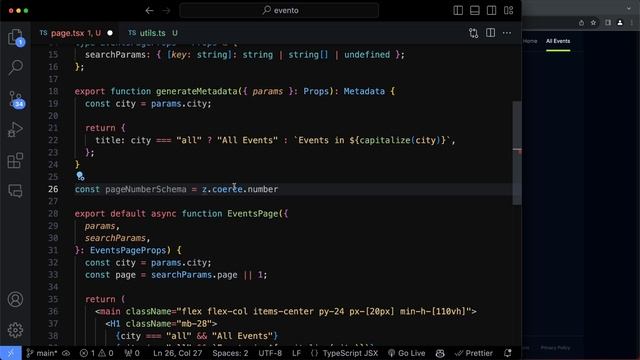Open problems count showing 1 error
Image resolution: width=640 pixels, height=360 pixels.
[97, 353]
